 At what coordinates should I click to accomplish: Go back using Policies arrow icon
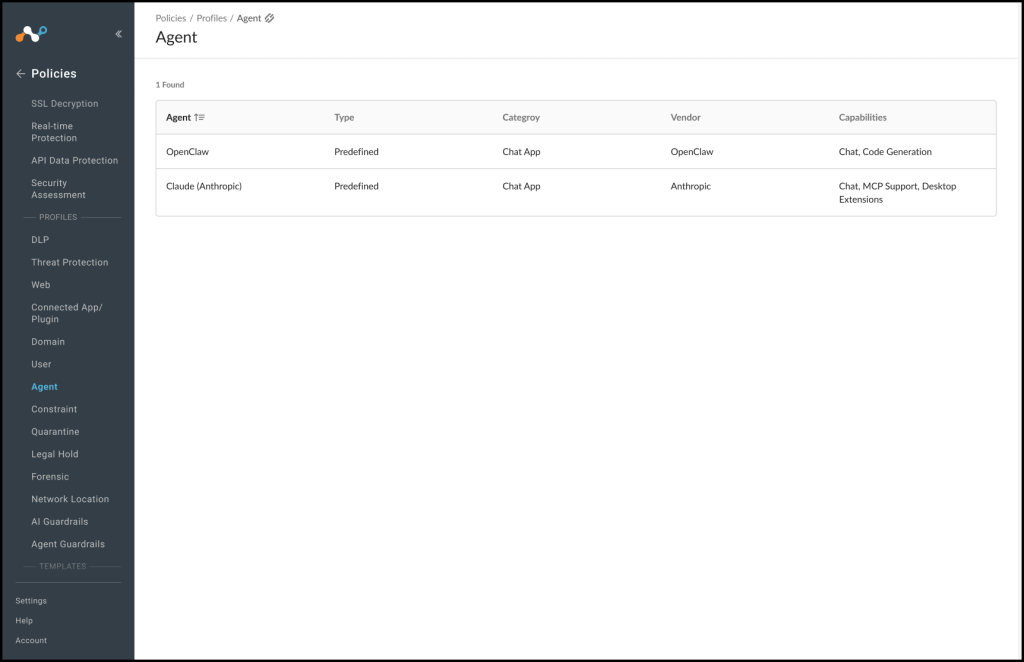pos(20,74)
